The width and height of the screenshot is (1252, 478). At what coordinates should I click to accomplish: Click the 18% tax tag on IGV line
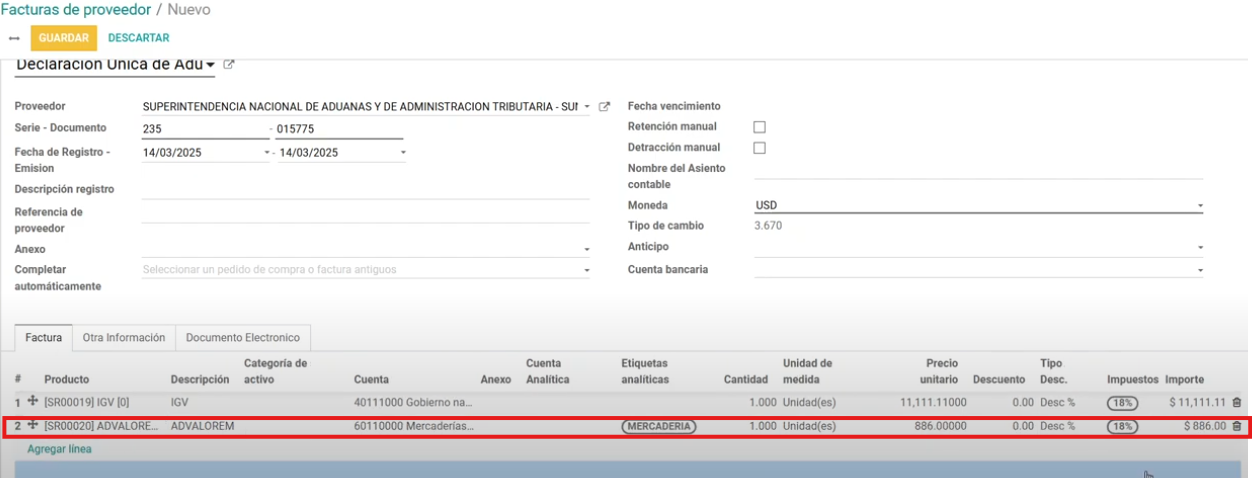pyautogui.click(x=1122, y=402)
